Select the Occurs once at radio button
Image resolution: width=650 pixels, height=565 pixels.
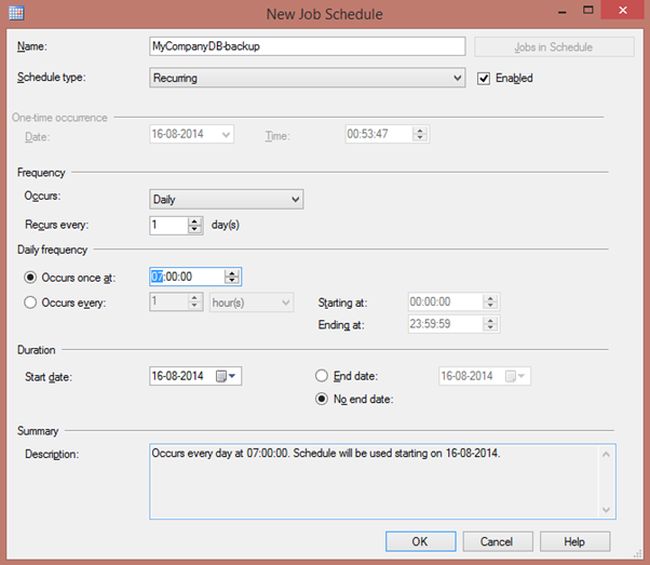[x=30, y=277]
